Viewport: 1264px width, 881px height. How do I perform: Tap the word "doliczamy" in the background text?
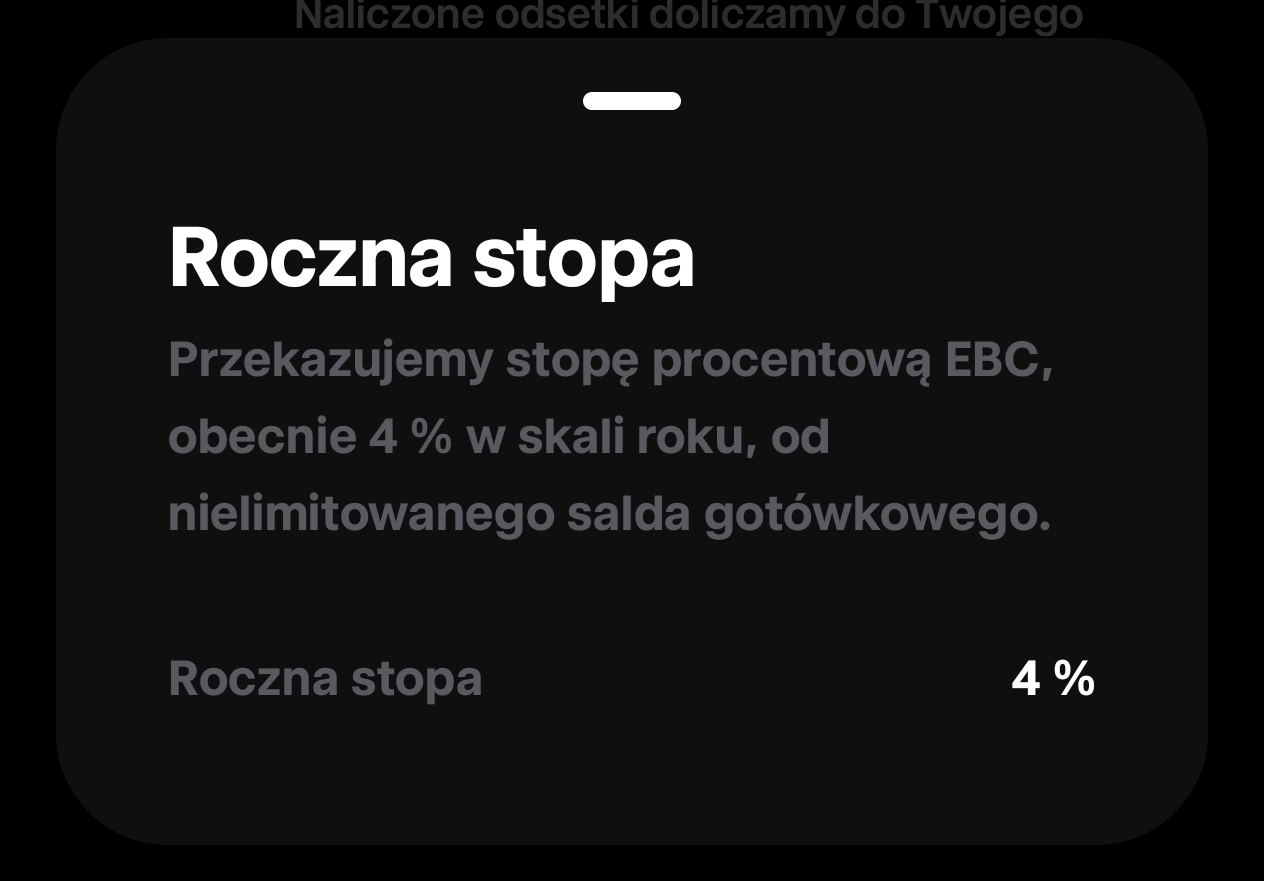tap(744, 17)
